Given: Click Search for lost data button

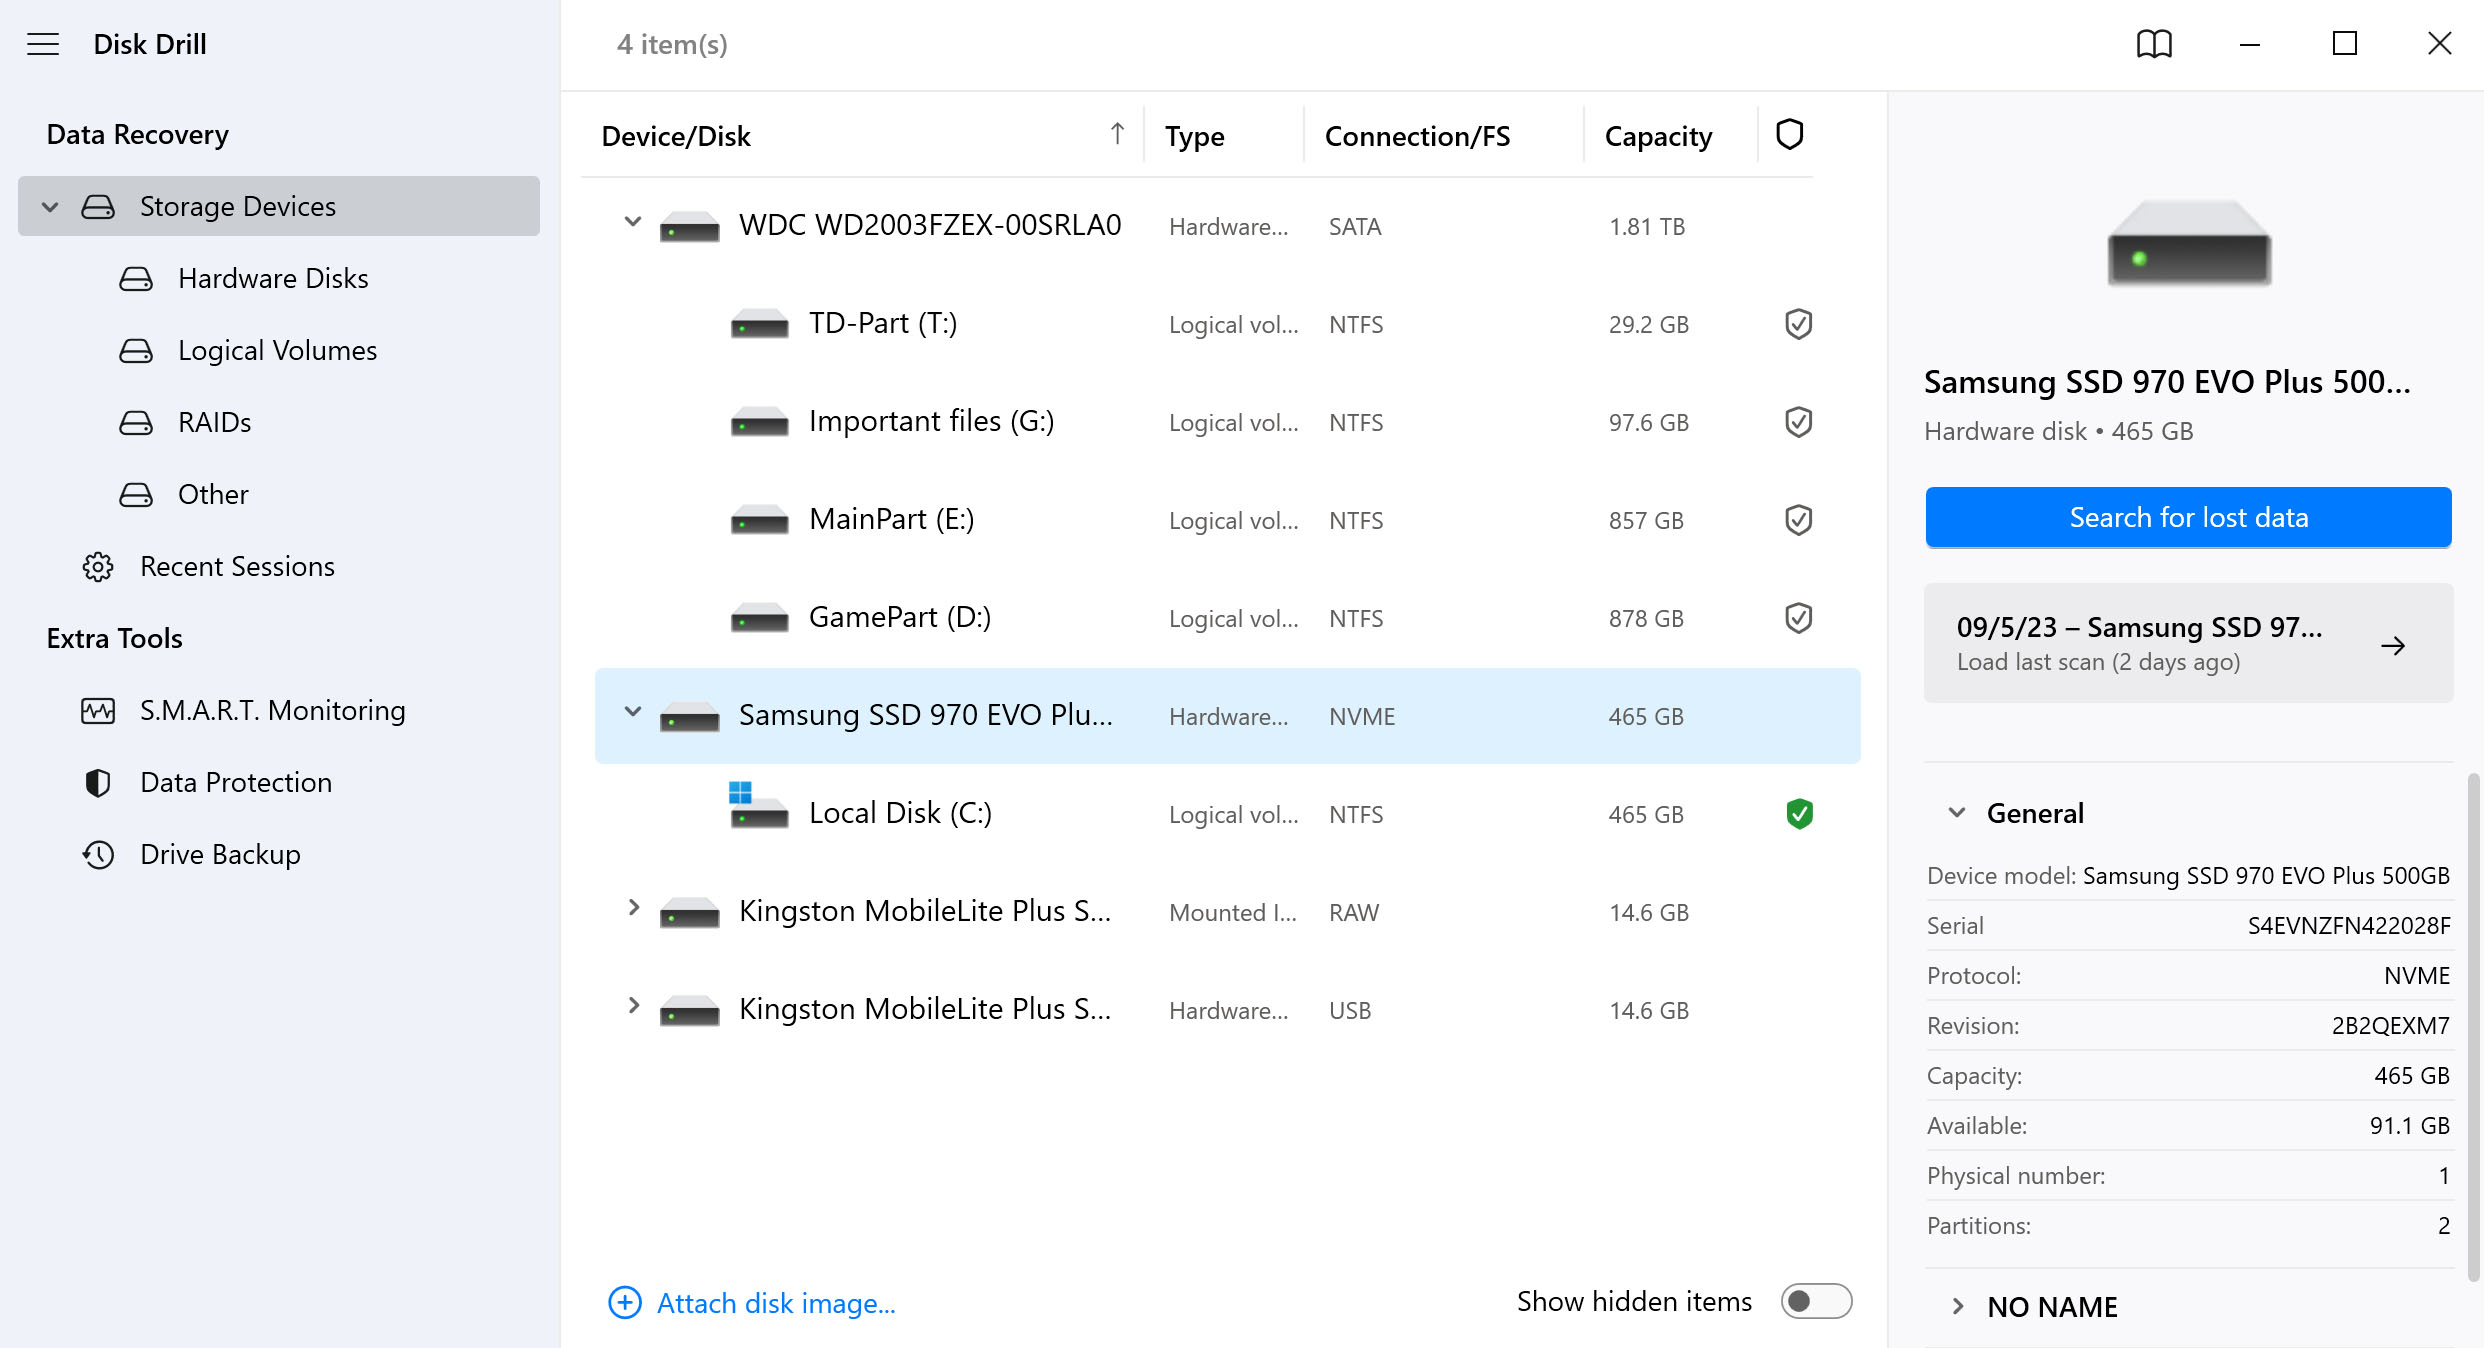Looking at the screenshot, I should (x=2188, y=518).
